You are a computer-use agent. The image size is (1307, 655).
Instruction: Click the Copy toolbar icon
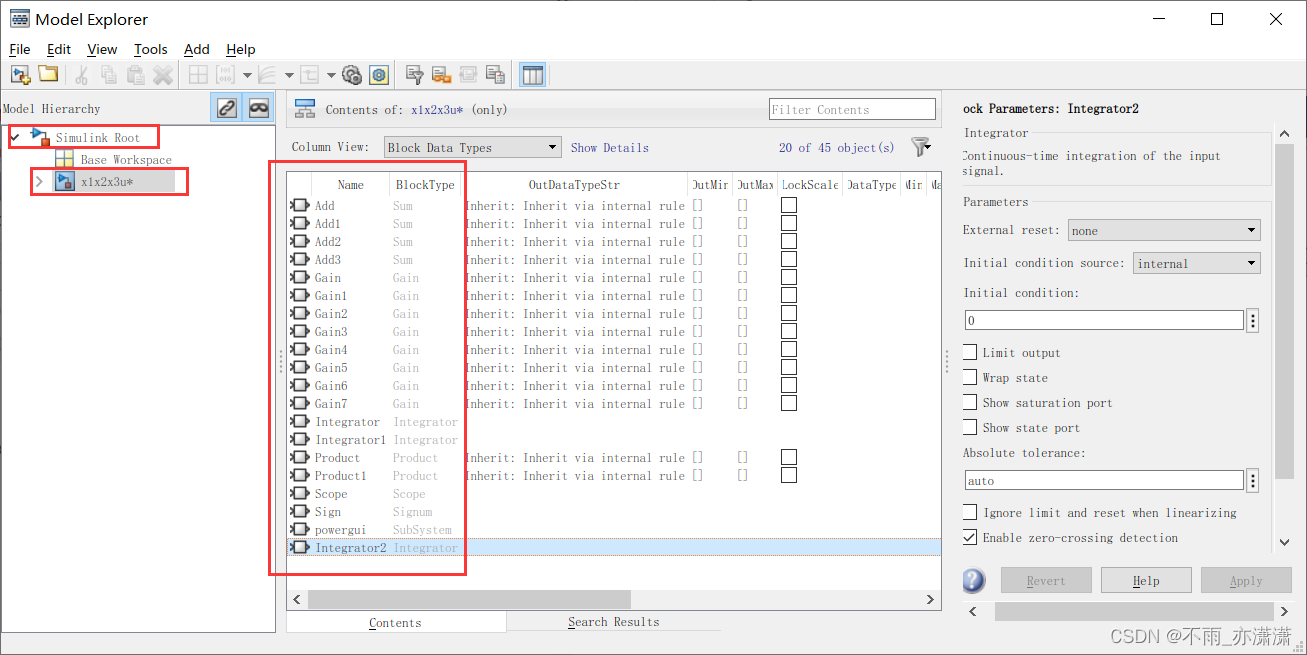click(109, 75)
